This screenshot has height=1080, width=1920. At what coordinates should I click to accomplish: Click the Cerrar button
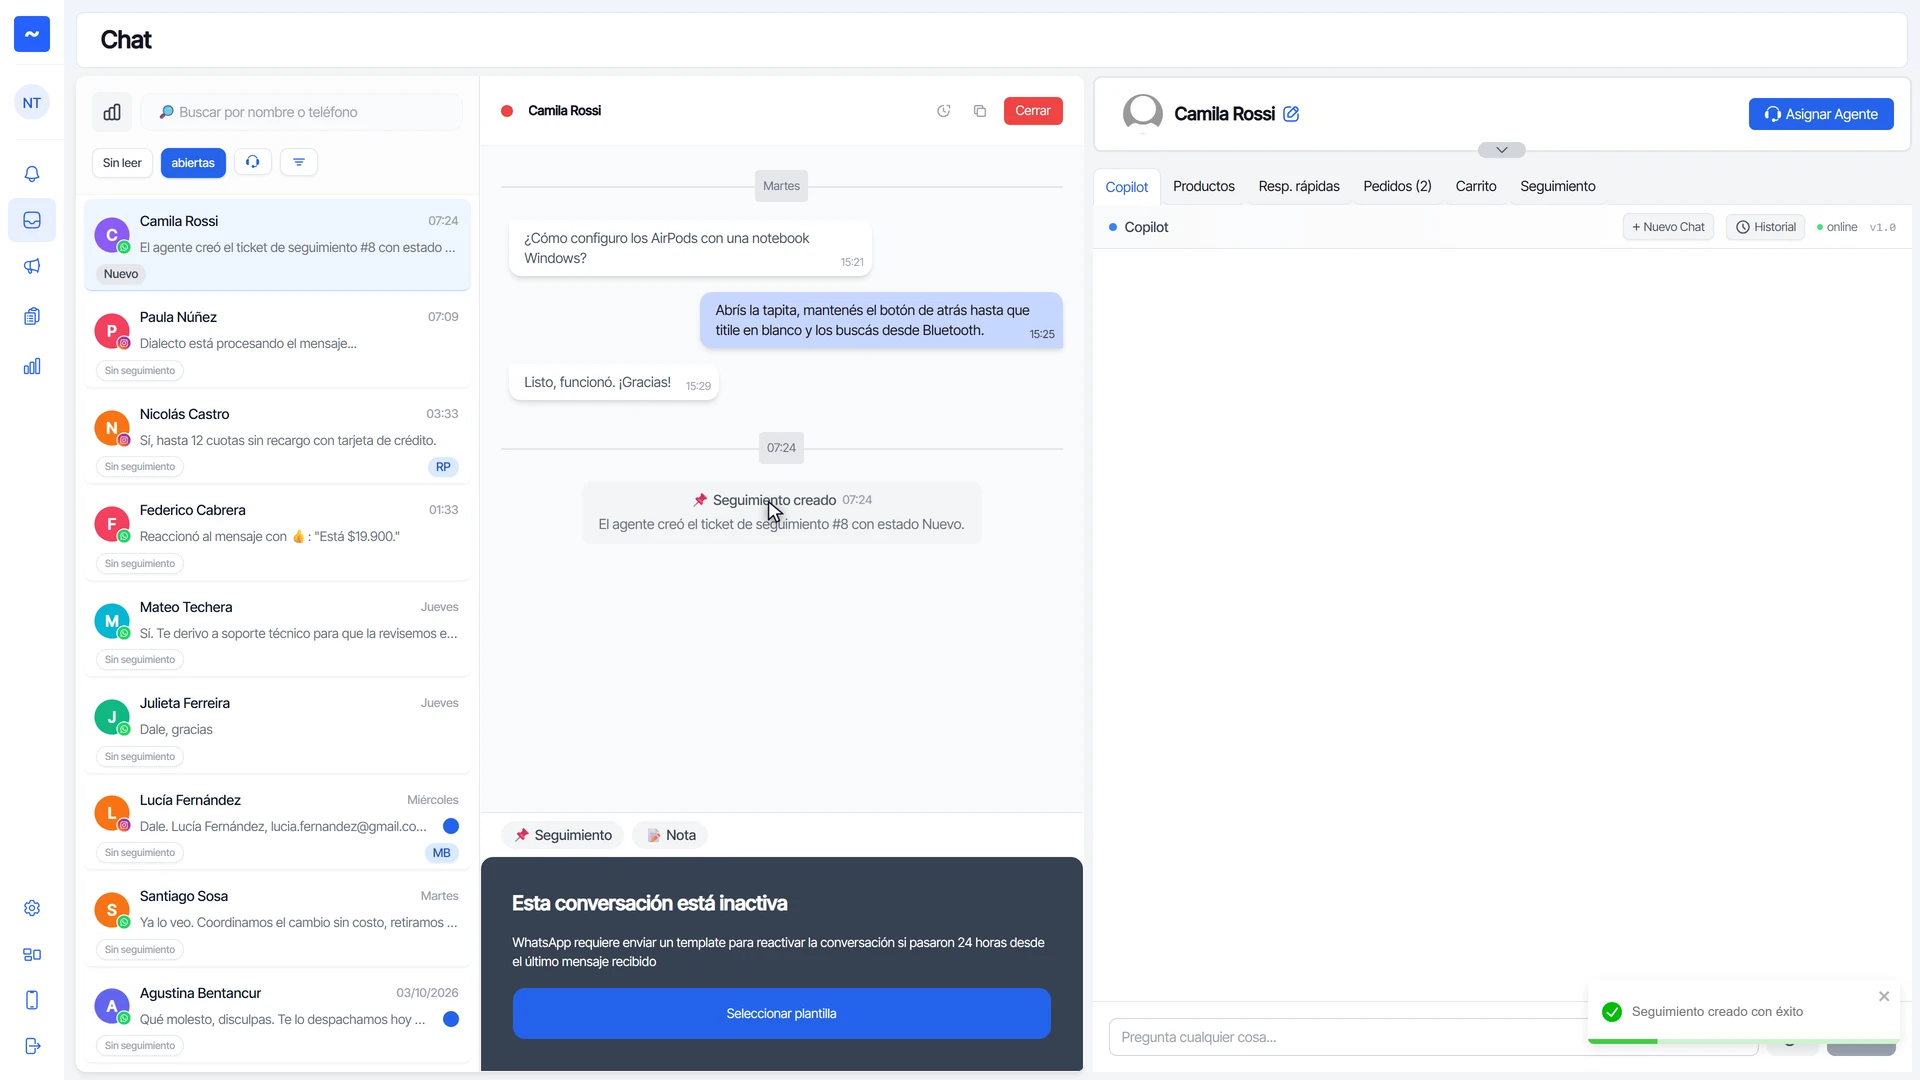coord(1033,111)
